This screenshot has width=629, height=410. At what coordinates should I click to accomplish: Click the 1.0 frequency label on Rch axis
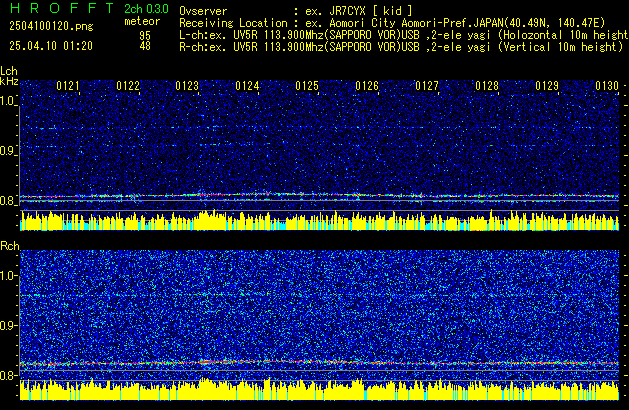click(8, 275)
